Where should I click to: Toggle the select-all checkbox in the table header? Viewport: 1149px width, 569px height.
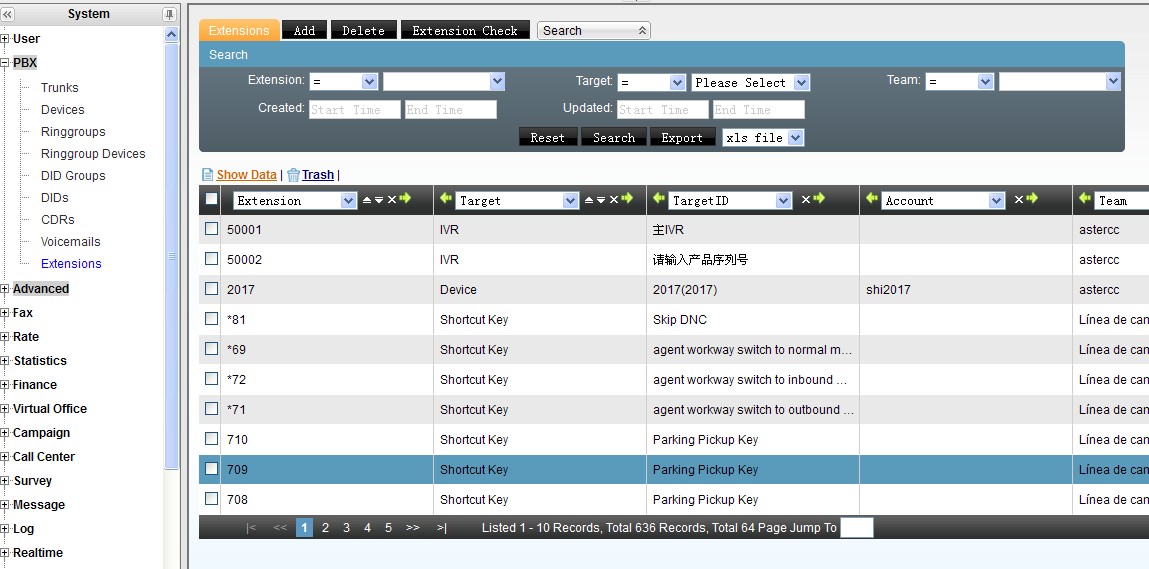(211, 200)
